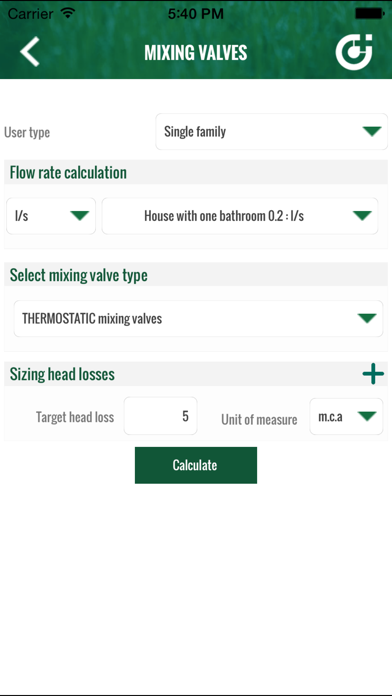
Task: Tap the green arrow on m.c.a selector
Action: [x=367, y=416]
